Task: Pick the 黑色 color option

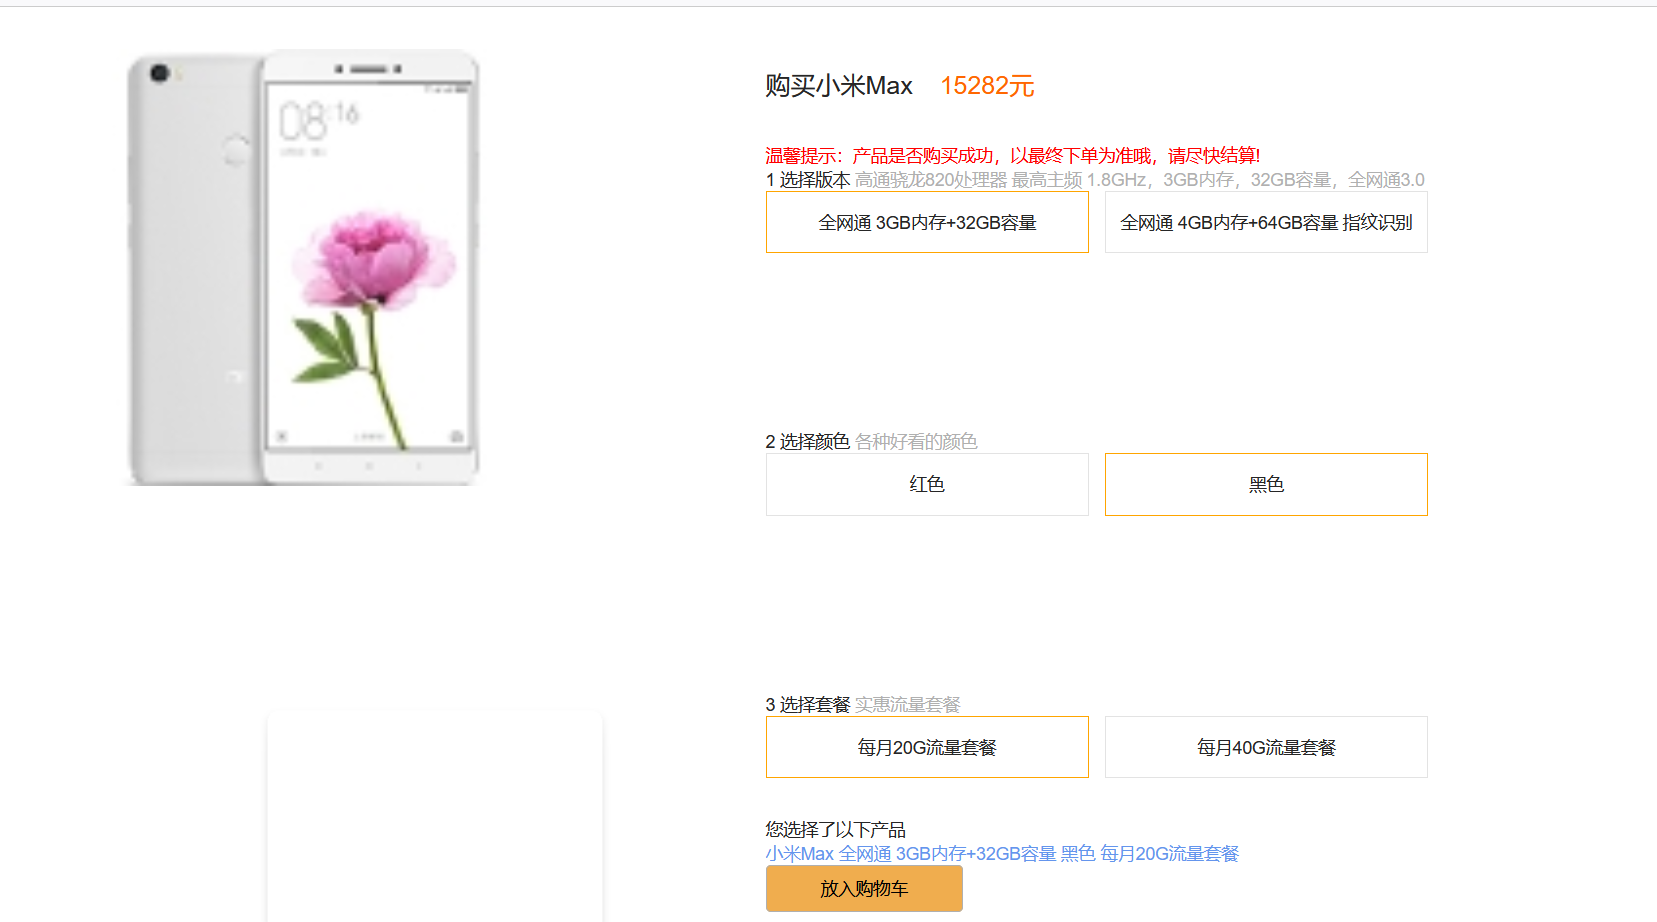Action: point(1266,485)
